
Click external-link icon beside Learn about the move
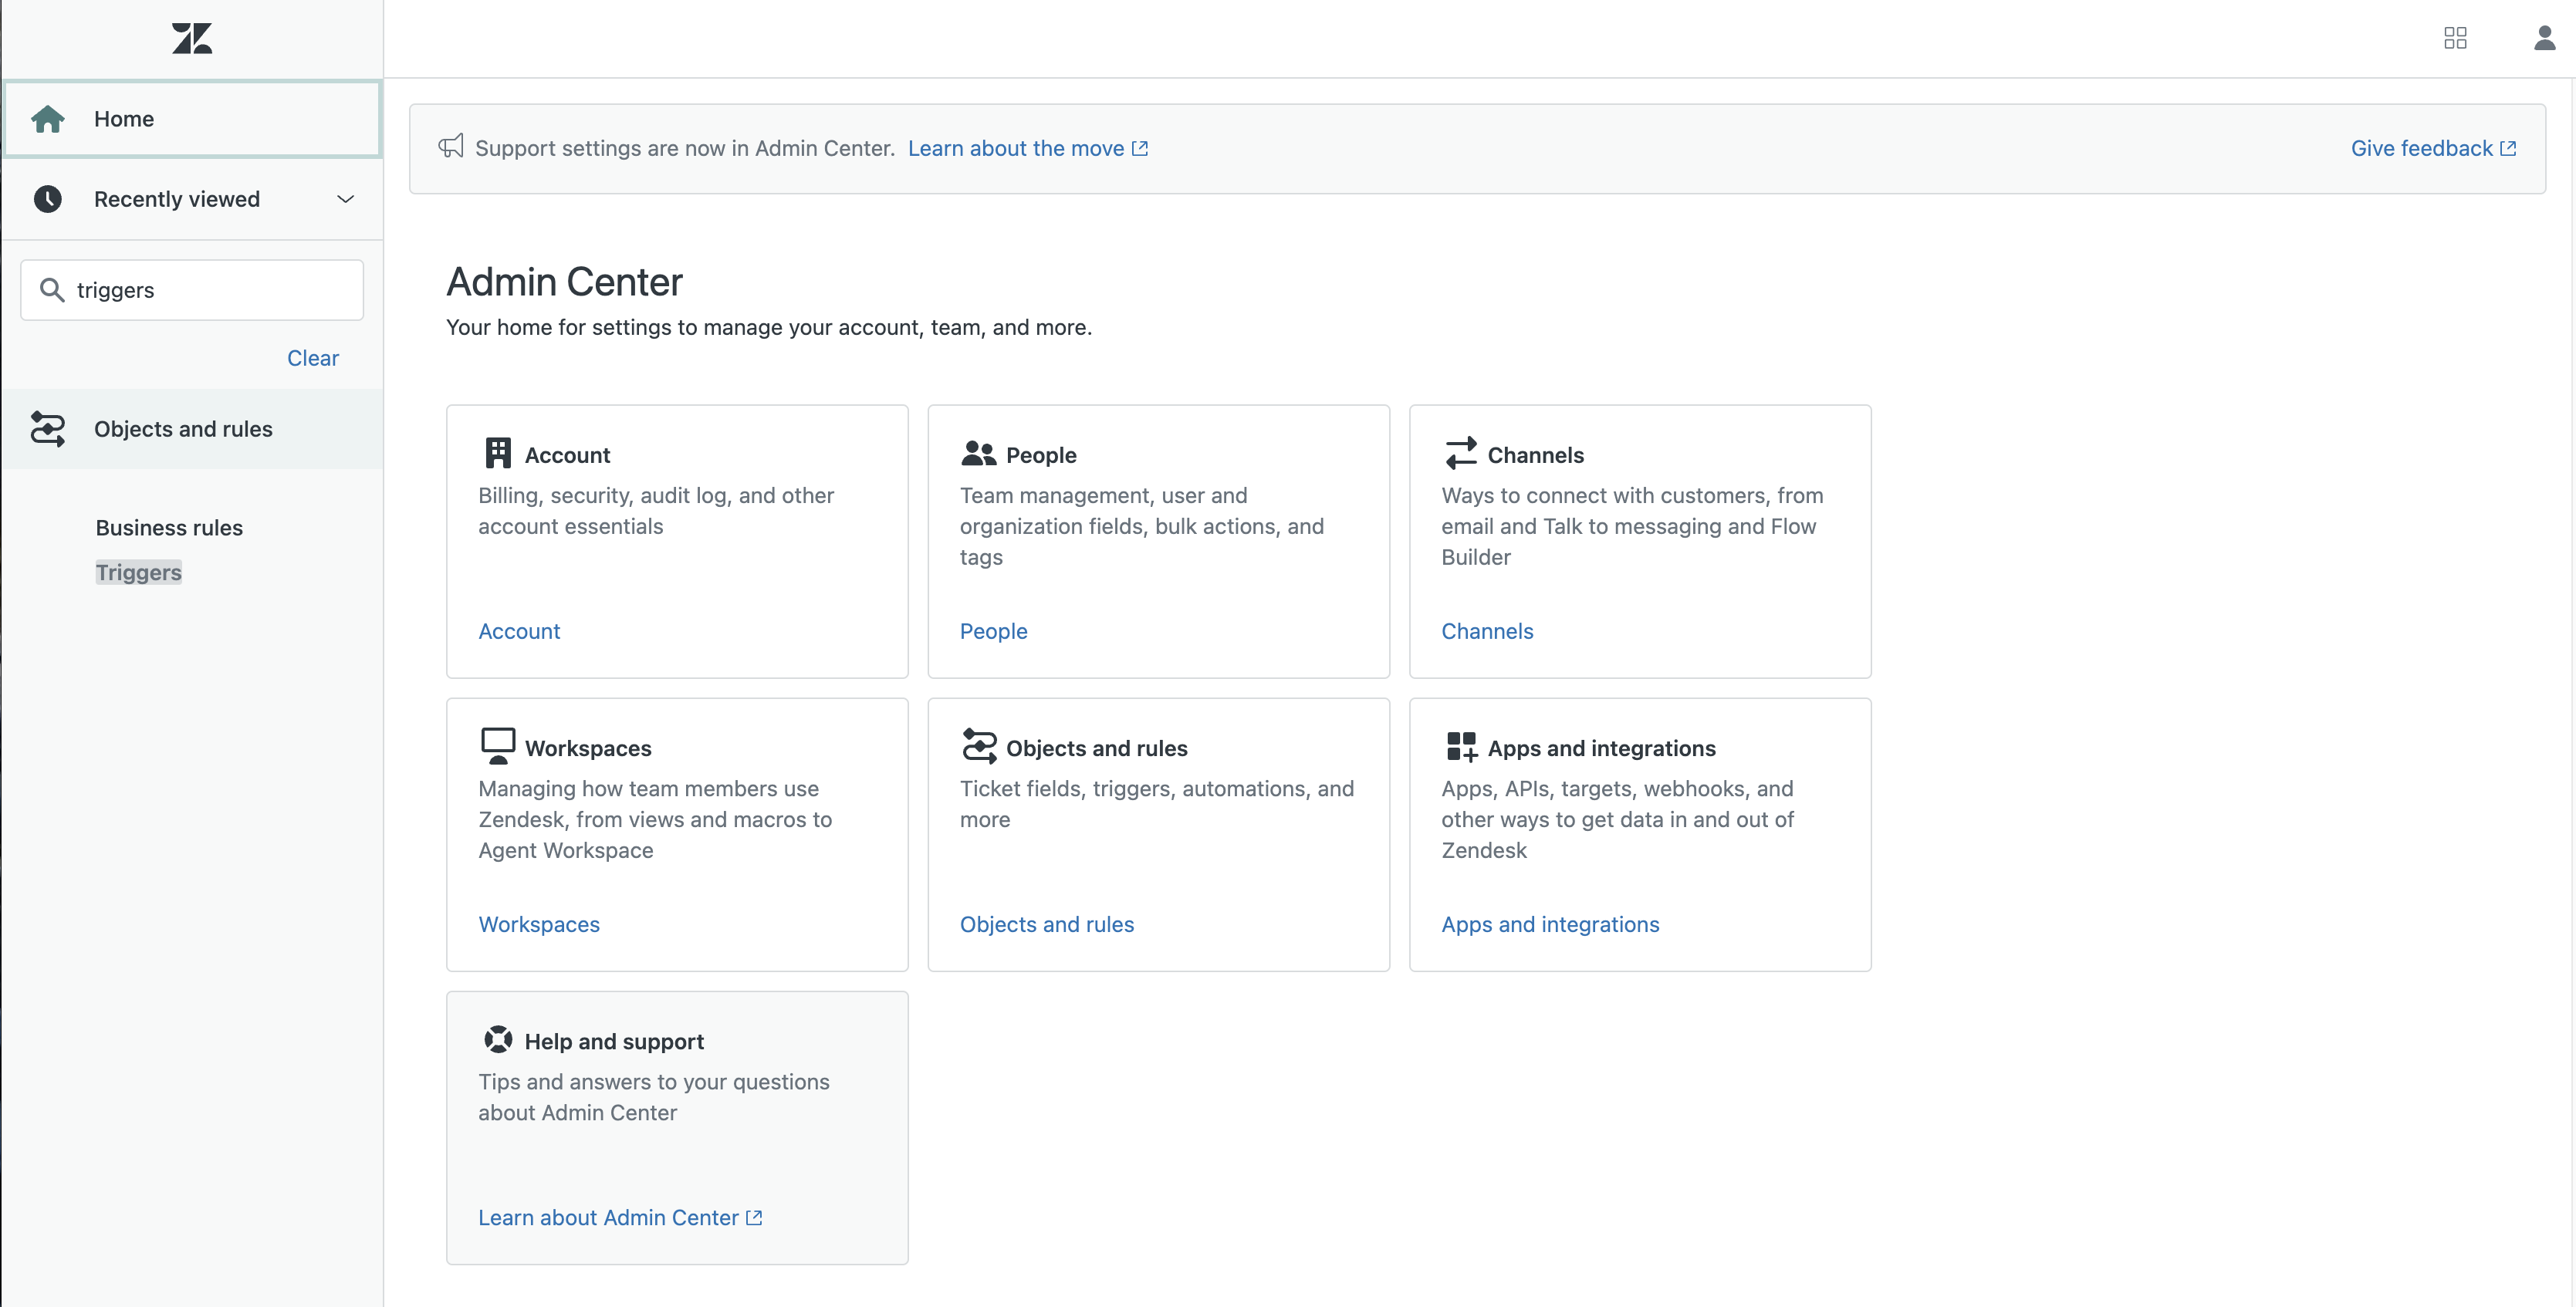pyautogui.click(x=1140, y=148)
